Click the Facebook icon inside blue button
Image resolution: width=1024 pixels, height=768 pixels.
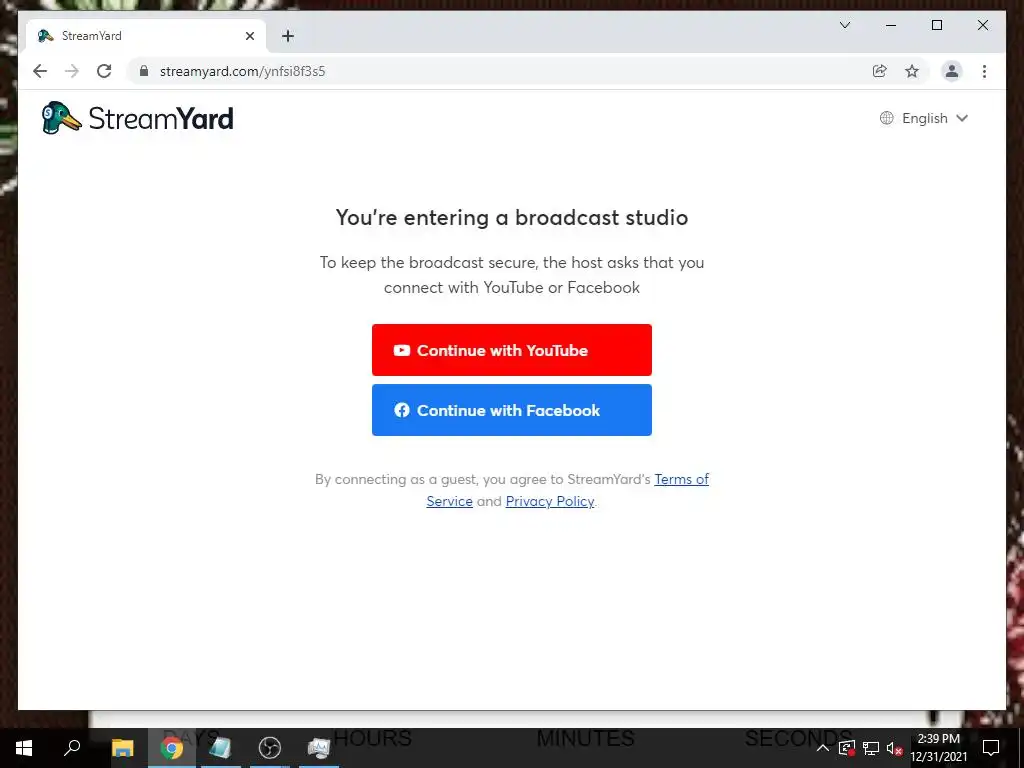point(402,410)
